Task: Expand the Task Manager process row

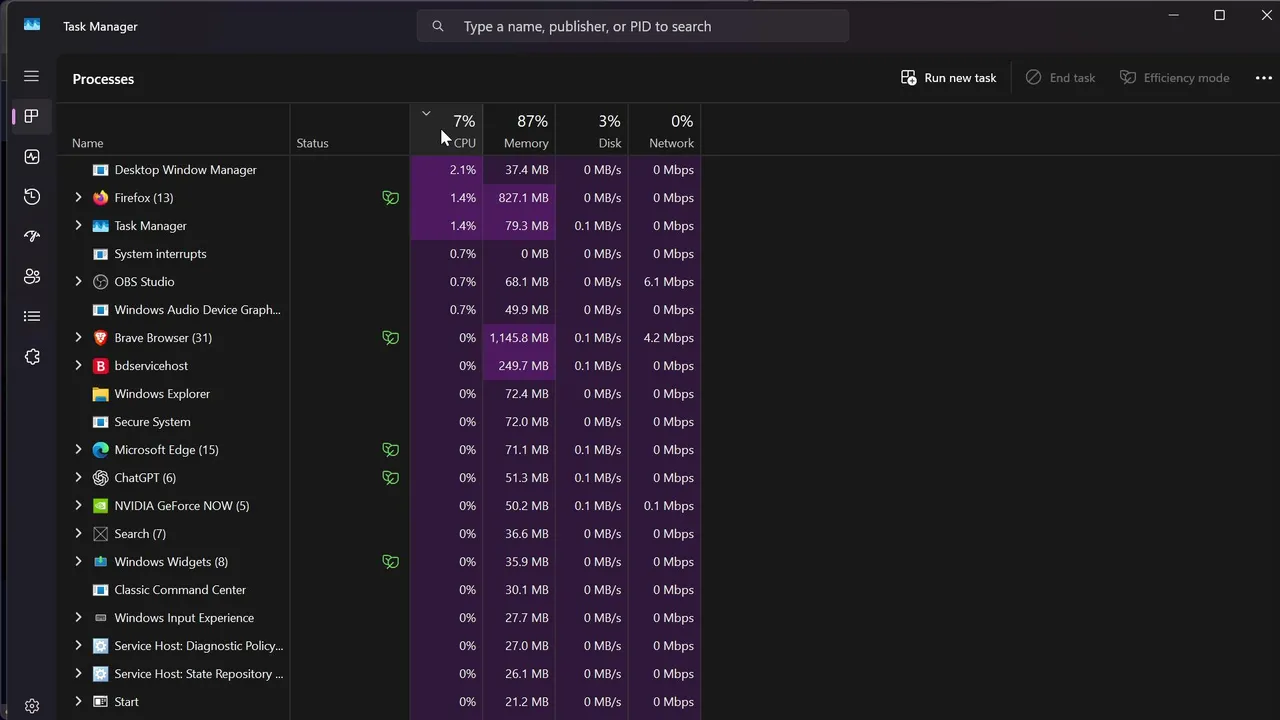Action: point(78,226)
